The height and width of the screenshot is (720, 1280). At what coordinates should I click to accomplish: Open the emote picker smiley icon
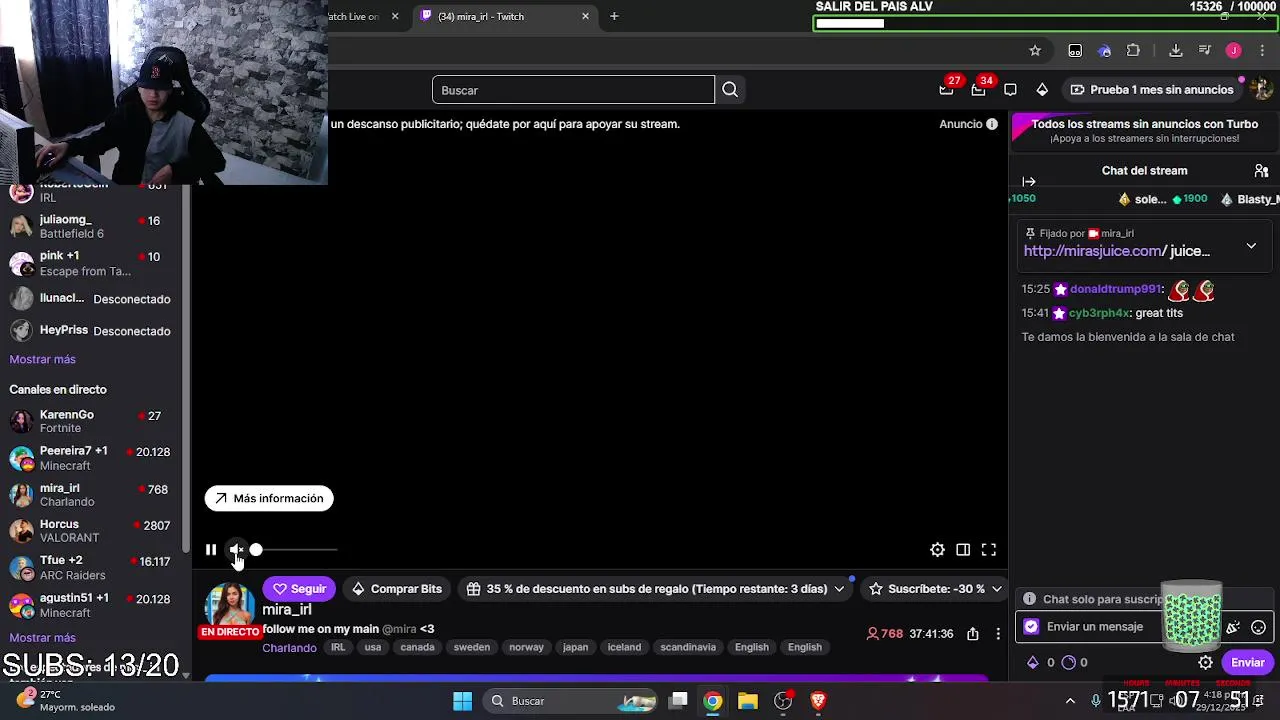click(1259, 627)
